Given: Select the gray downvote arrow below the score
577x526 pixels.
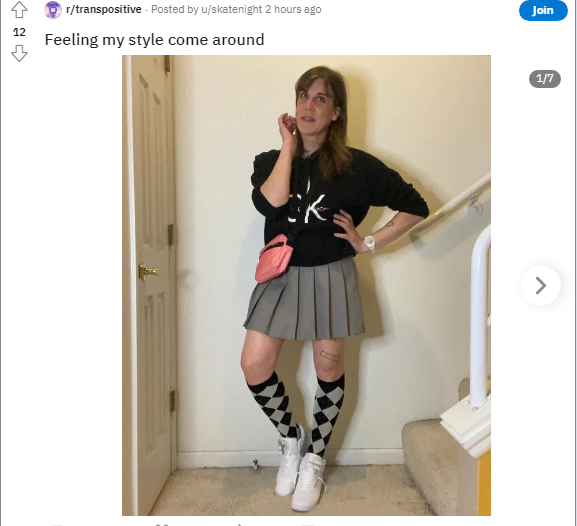Looking at the screenshot, I should [x=19, y=53].
